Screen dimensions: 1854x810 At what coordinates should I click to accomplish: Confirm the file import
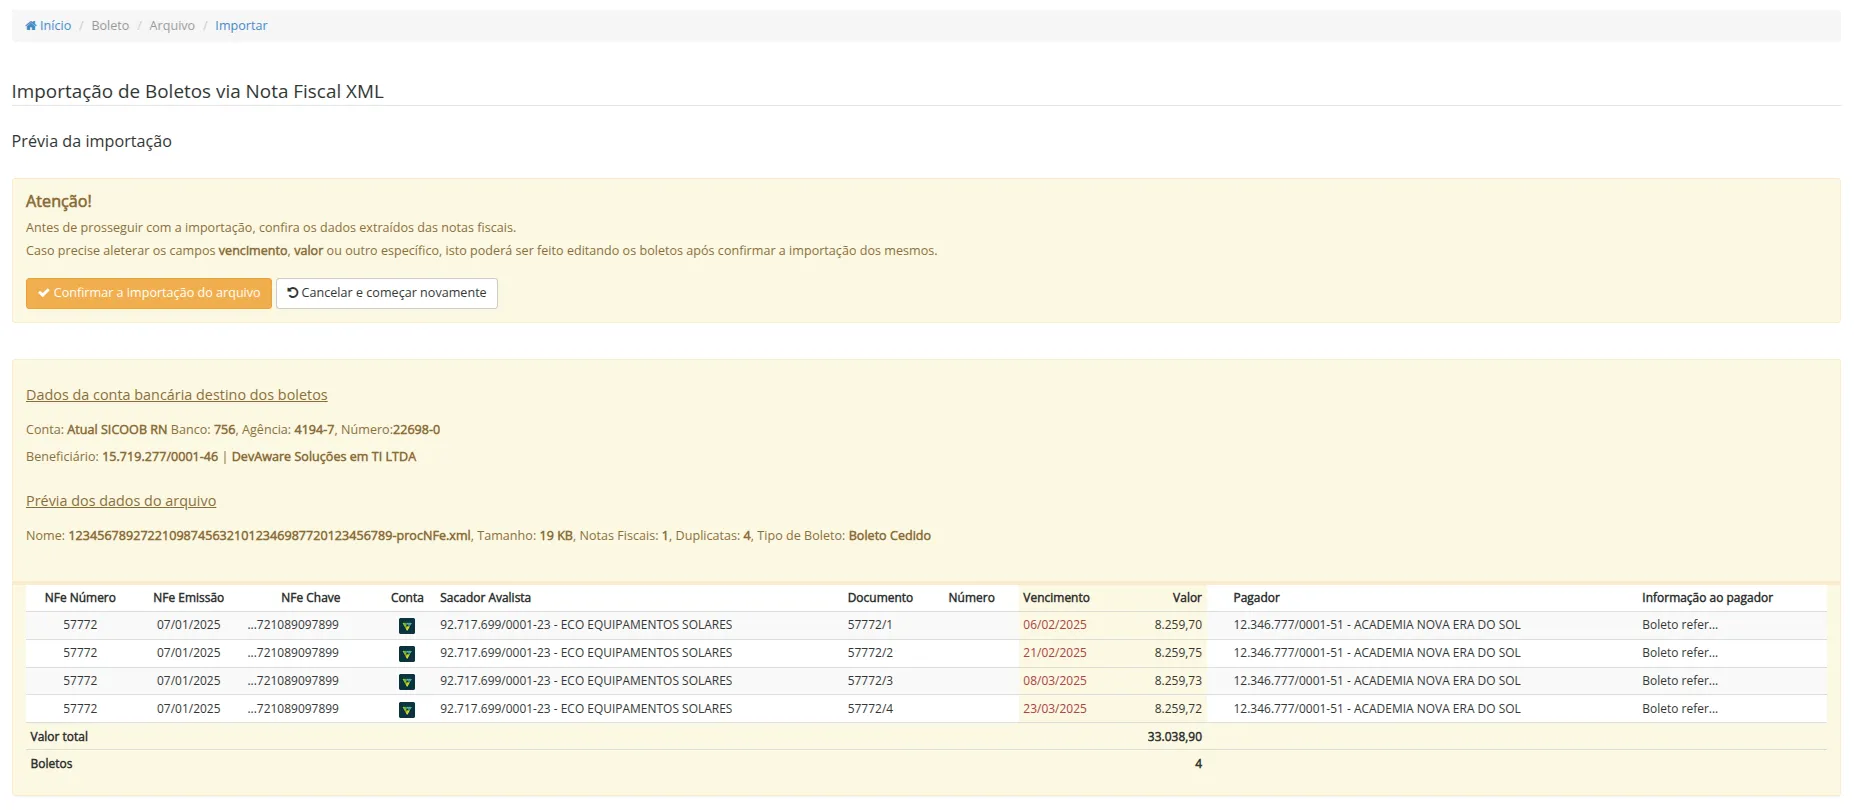[149, 293]
